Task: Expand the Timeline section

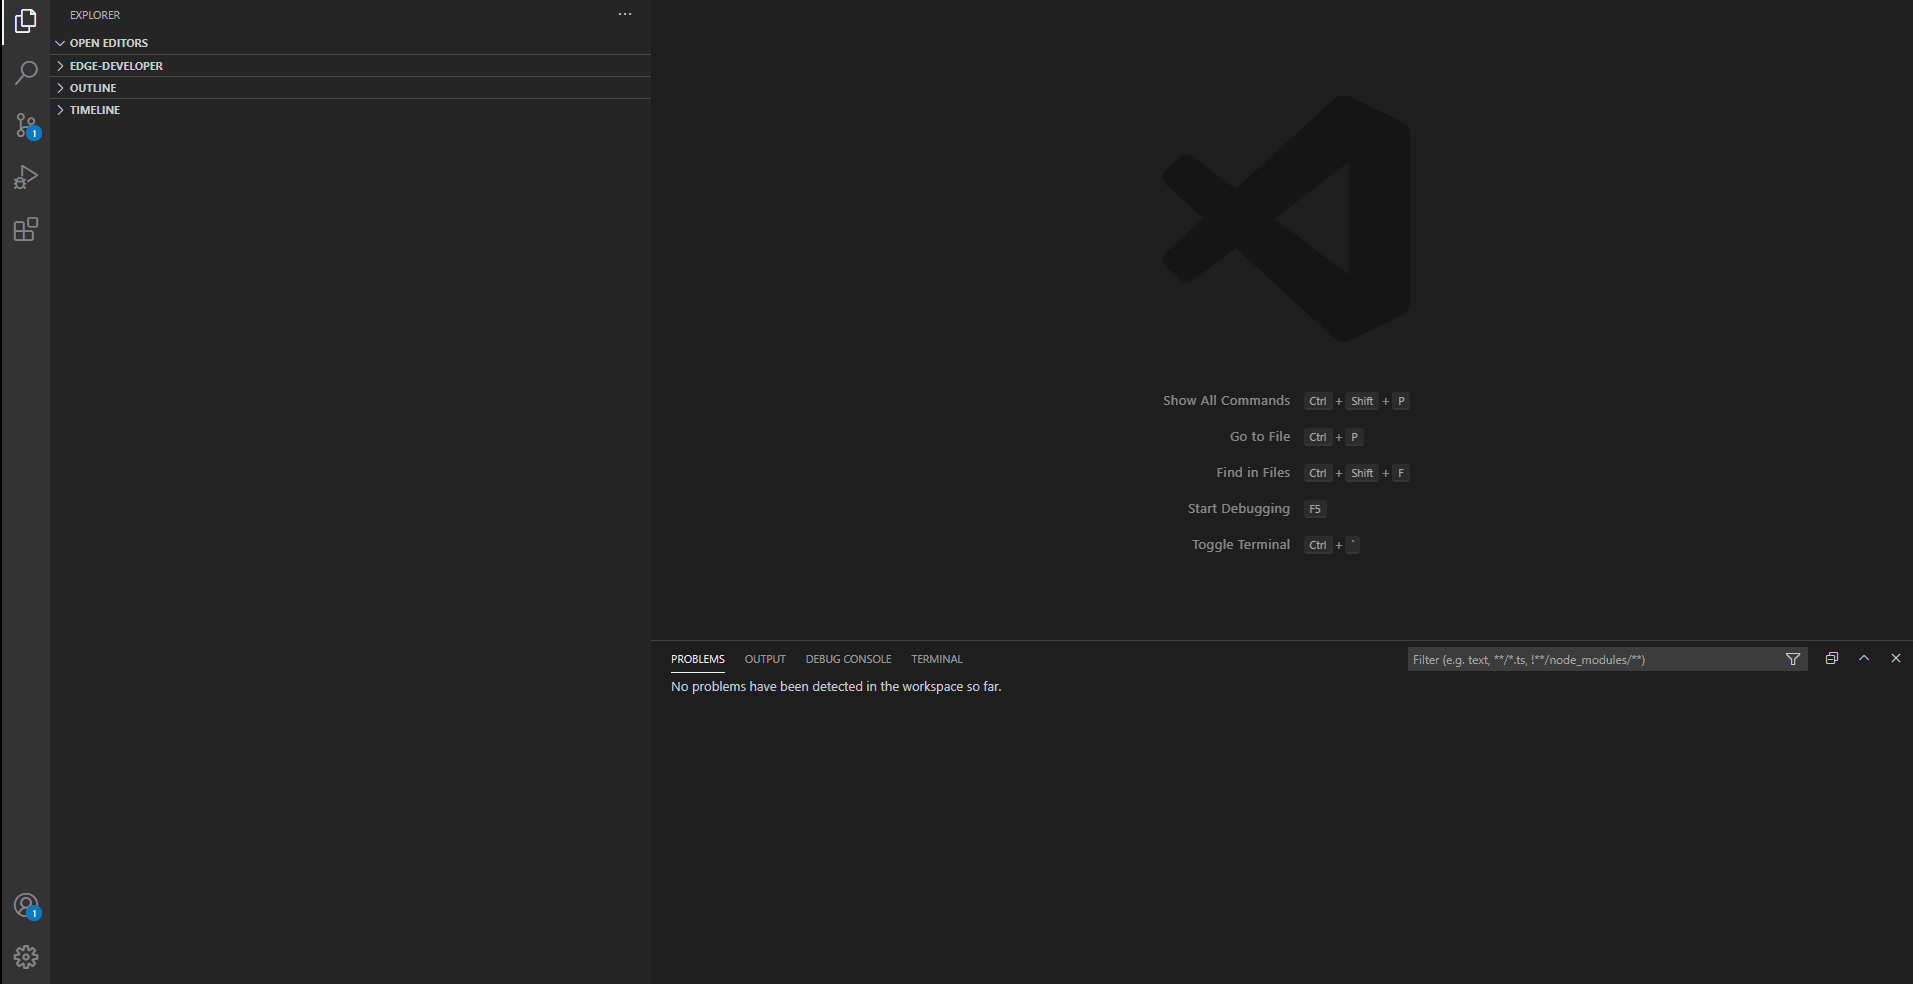Action: (350, 110)
